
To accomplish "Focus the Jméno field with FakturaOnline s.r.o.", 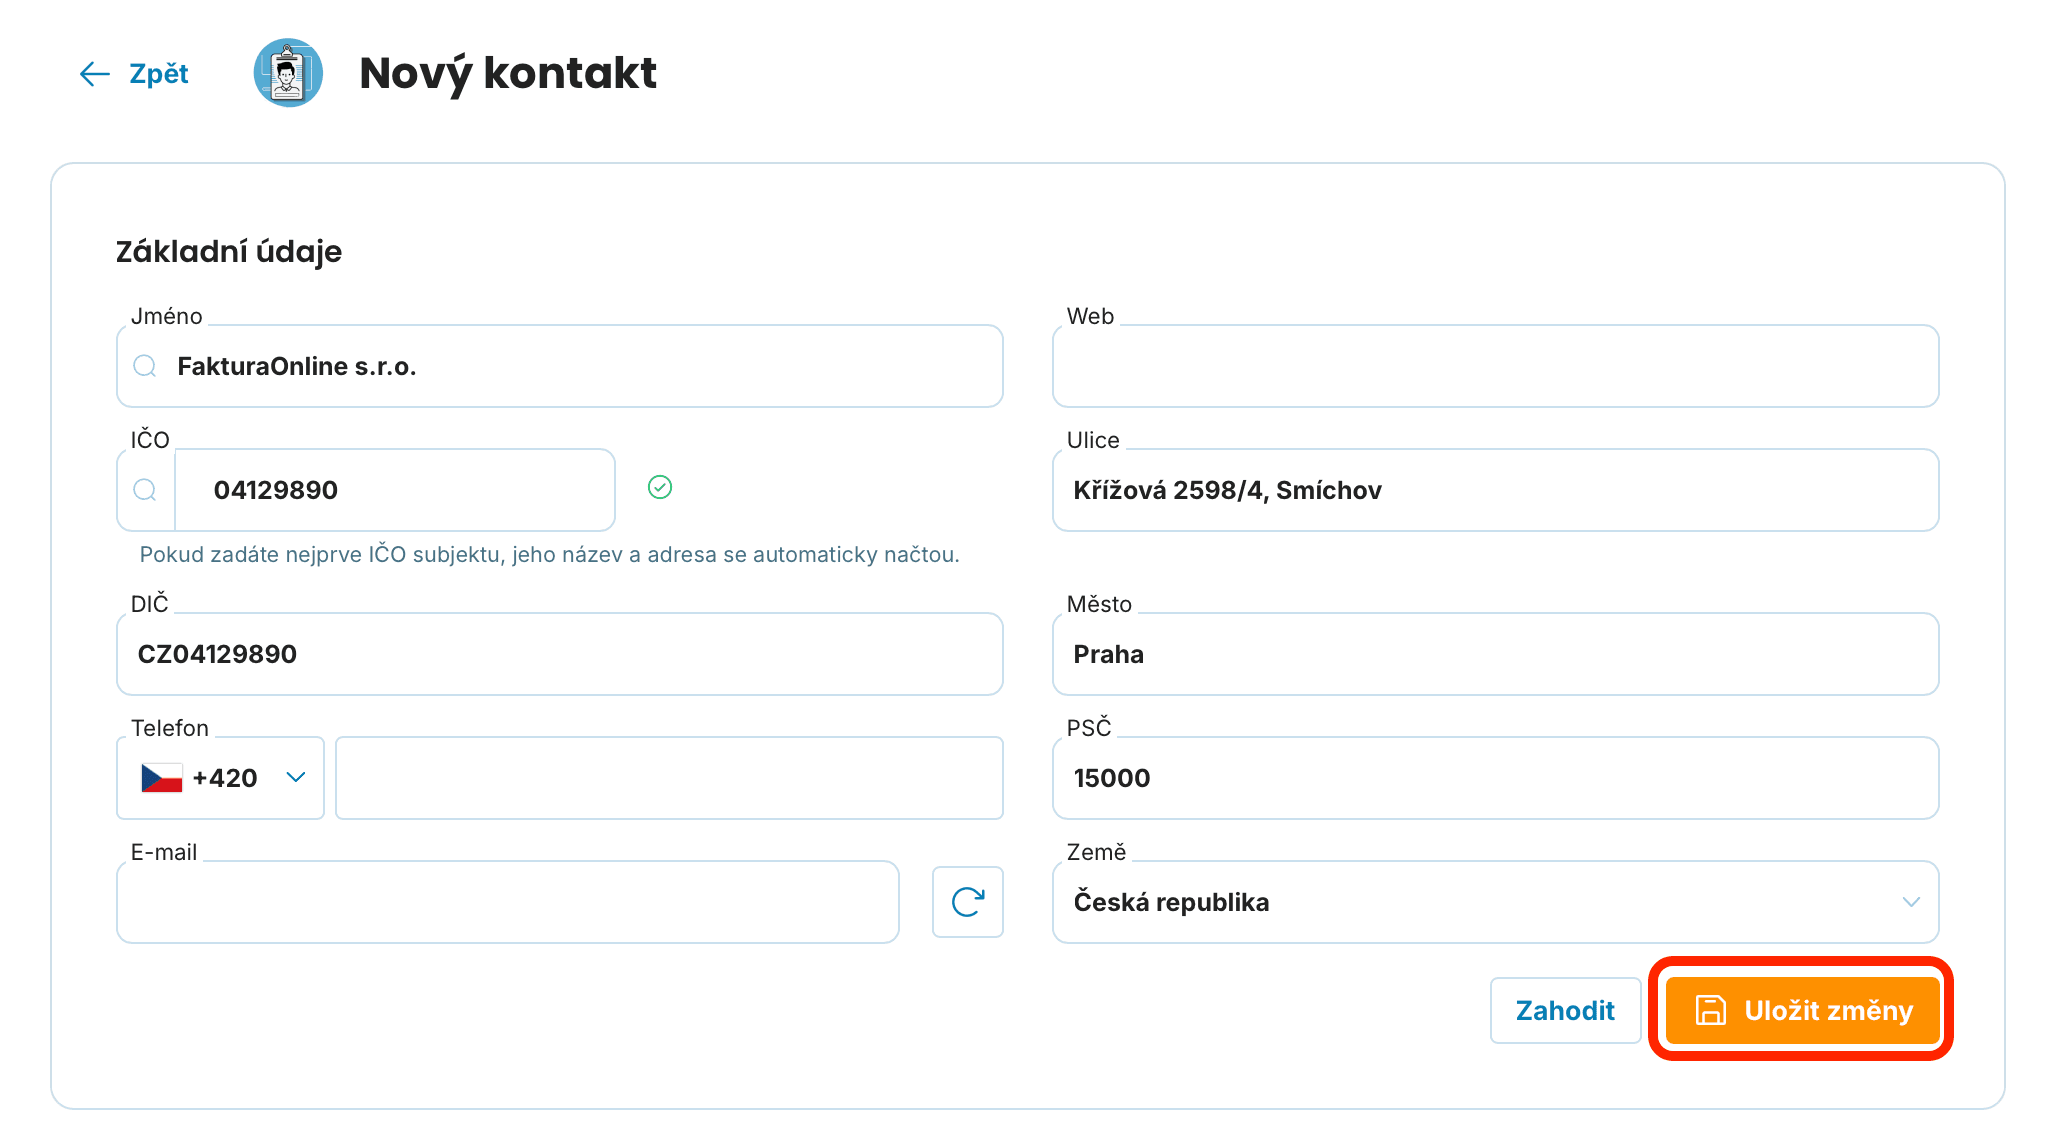I will 560,366.
